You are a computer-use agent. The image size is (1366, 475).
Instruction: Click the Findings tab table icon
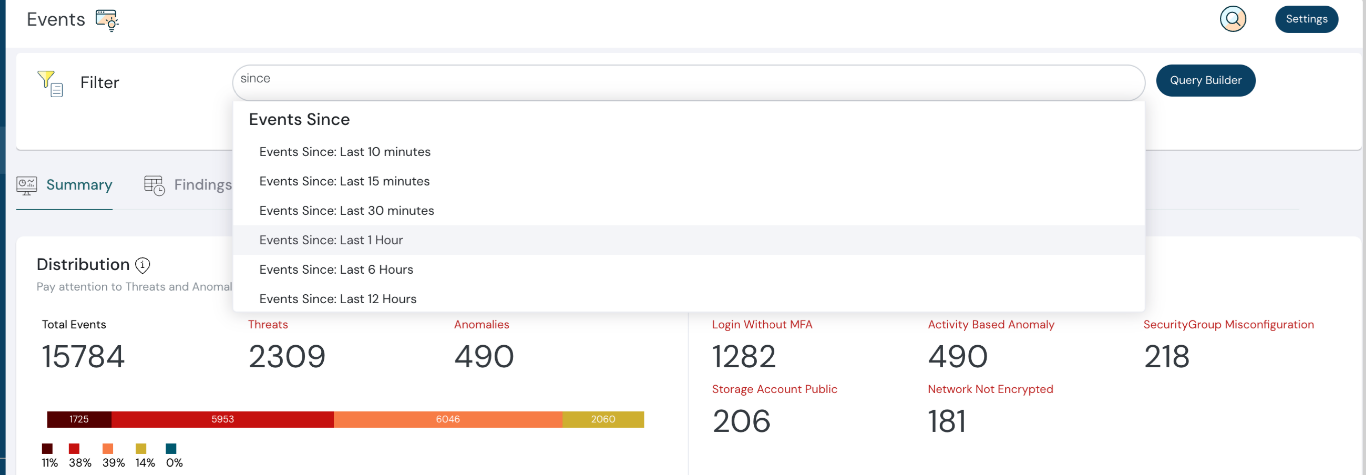click(x=154, y=185)
